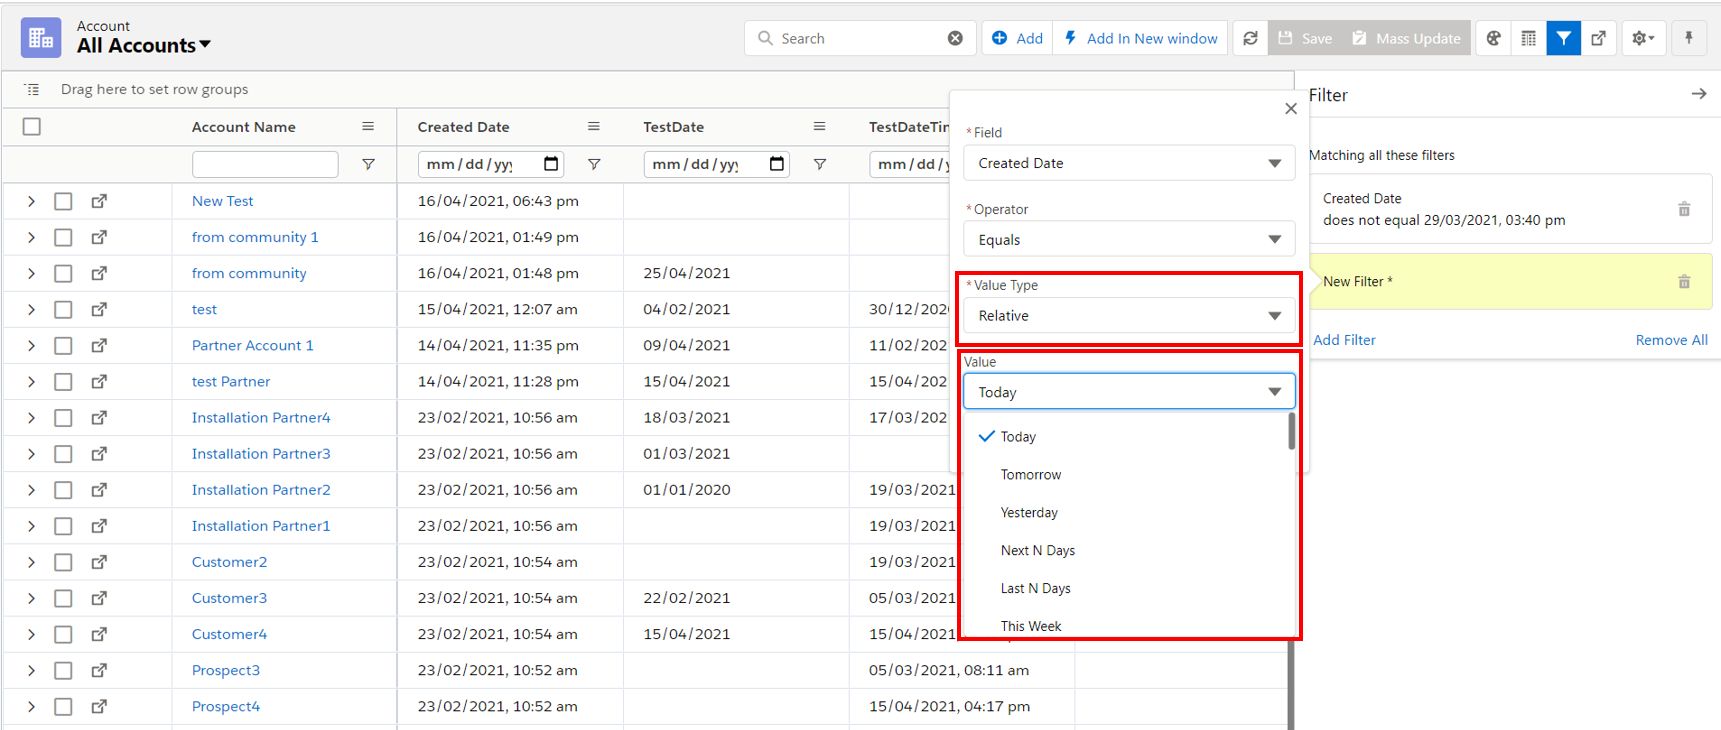The image size is (1721, 730).
Task: Click the refresh icon in the toolbar
Action: pyautogui.click(x=1250, y=38)
